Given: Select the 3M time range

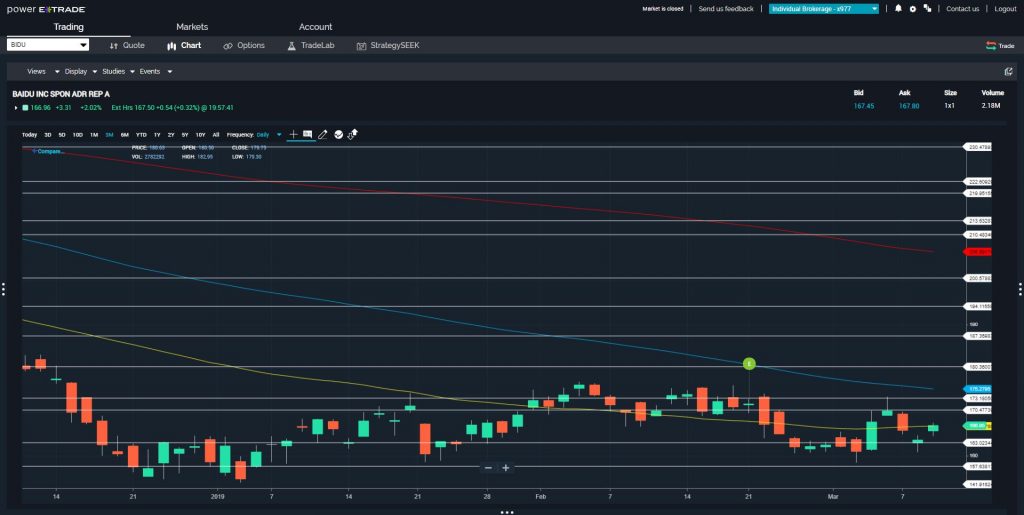Looking at the screenshot, I should click(x=109, y=134).
